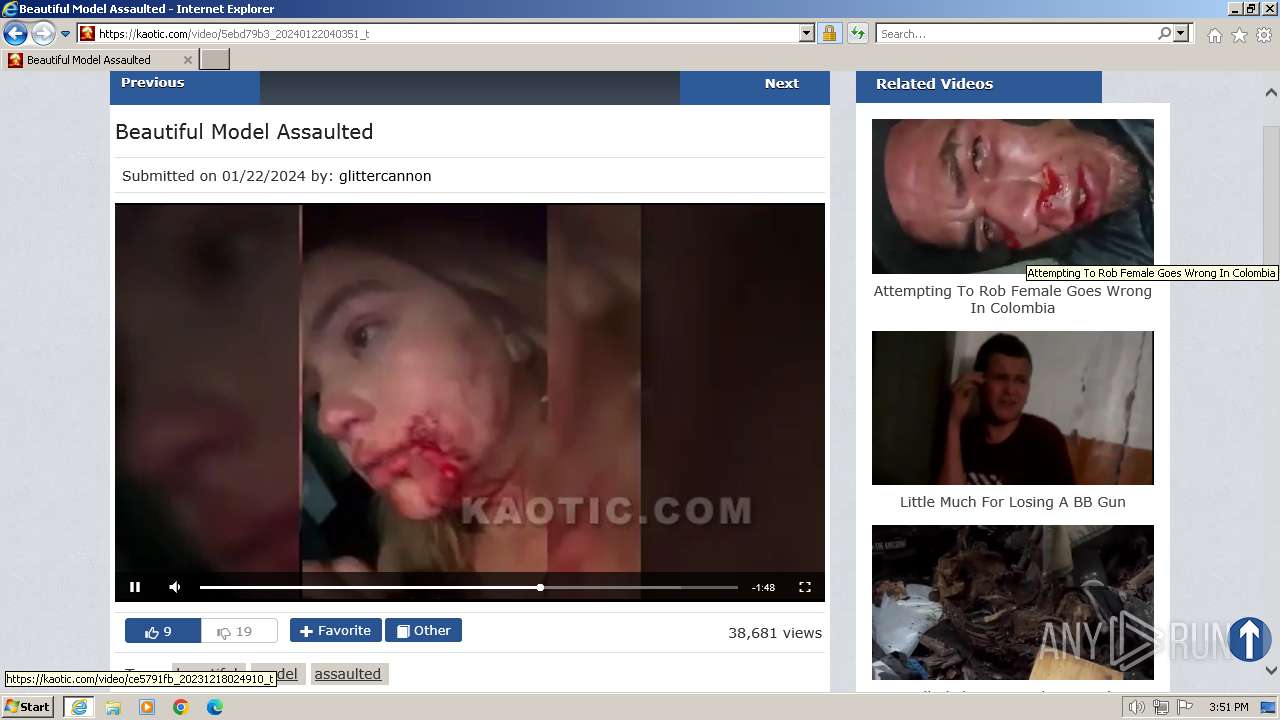Open the Windows Start menu
Screen dimensions: 1280x720
click(28, 707)
